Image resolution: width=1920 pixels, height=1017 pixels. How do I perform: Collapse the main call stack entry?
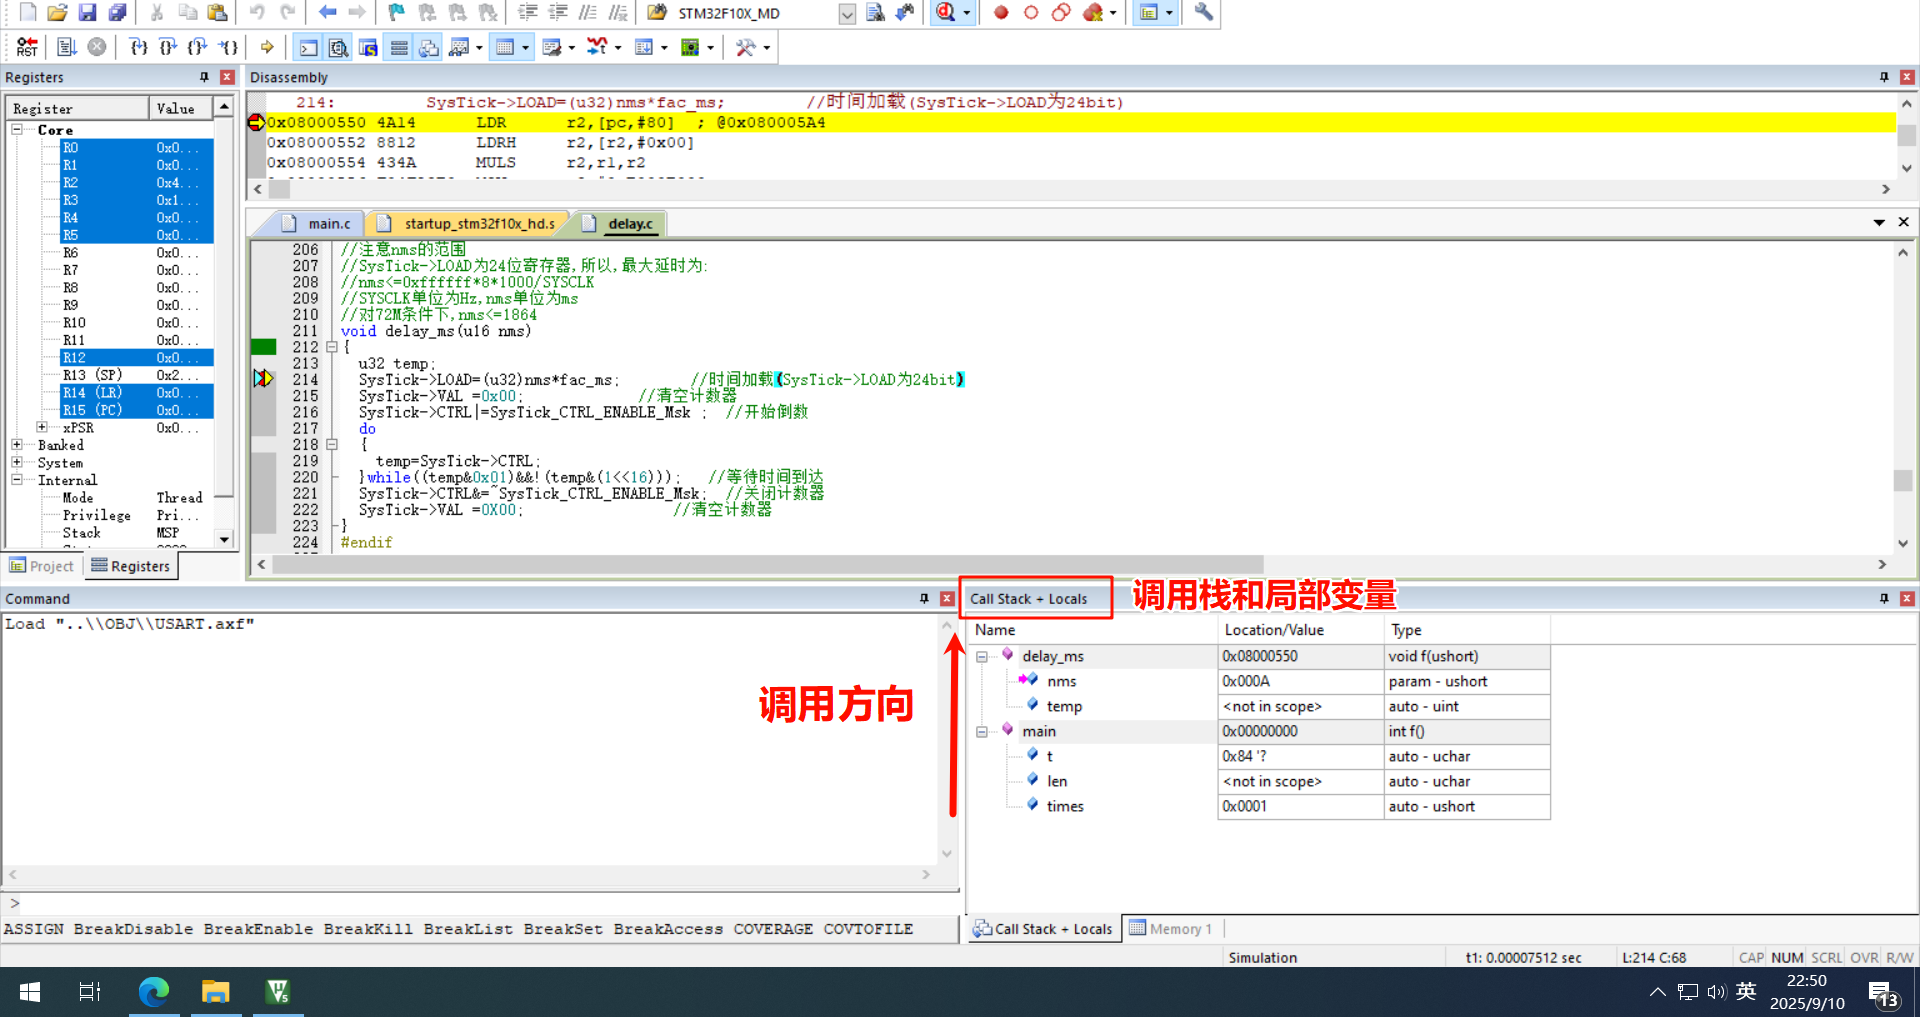pos(982,732)
